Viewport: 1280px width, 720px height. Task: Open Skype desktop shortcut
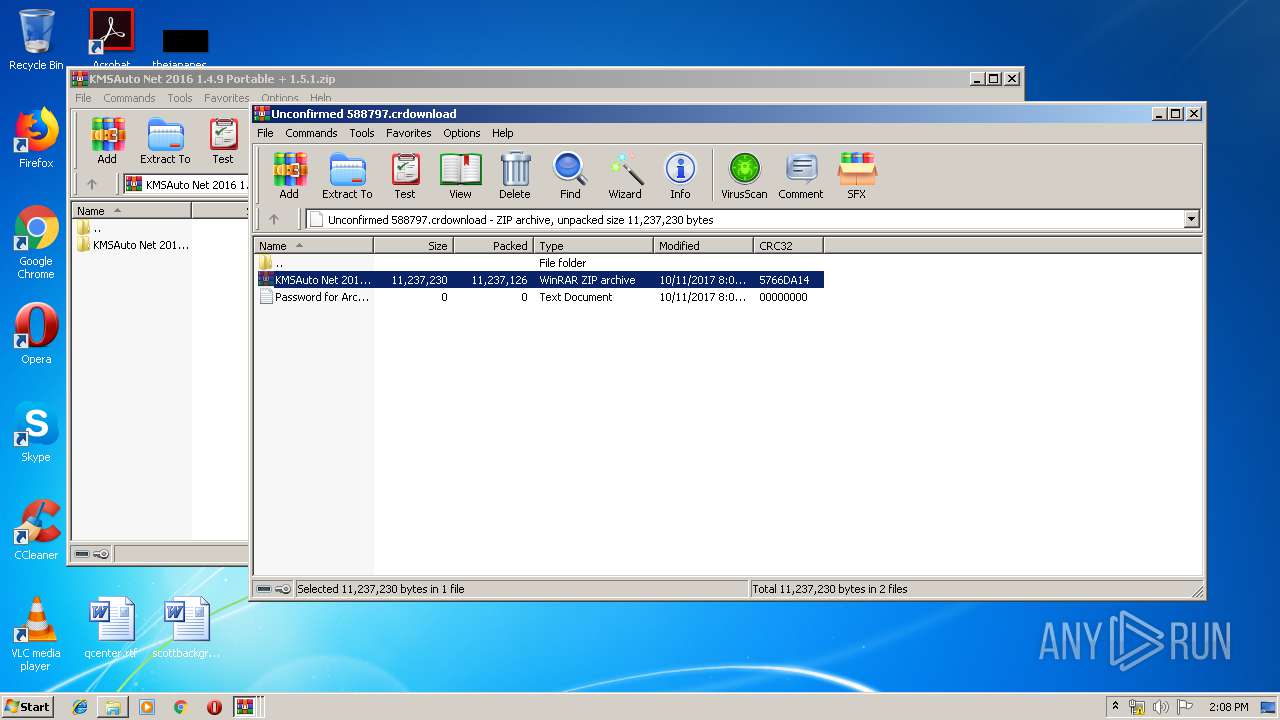[36, 432]
